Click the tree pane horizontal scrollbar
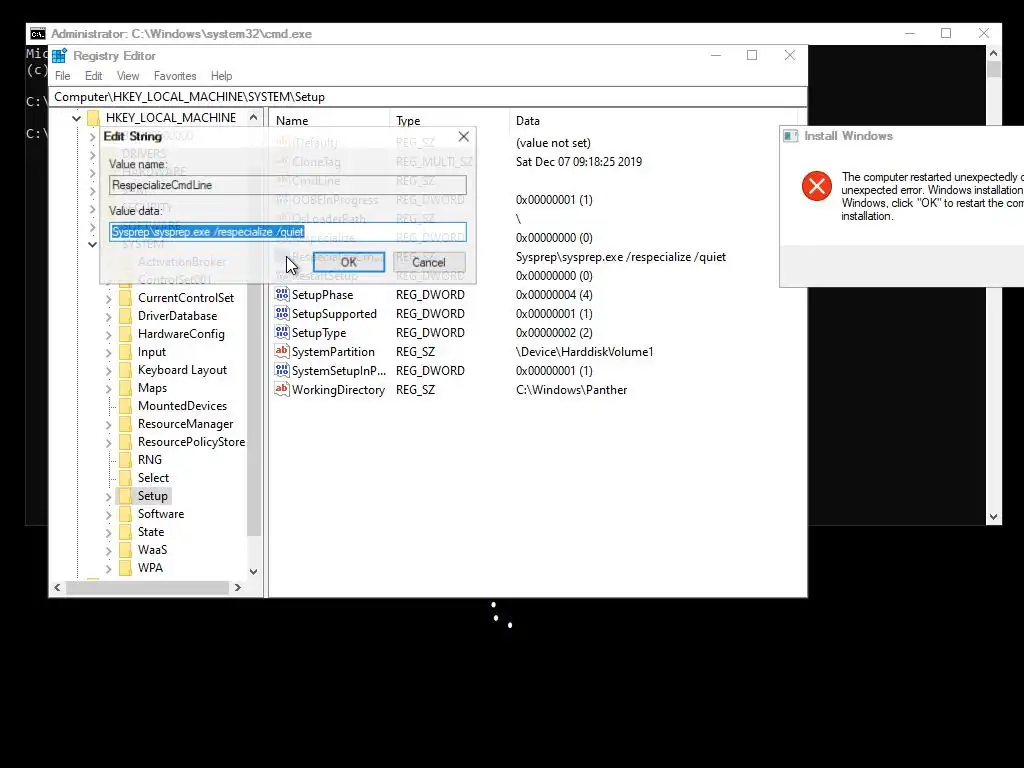 pyautogui.click(x=148, y=588)
